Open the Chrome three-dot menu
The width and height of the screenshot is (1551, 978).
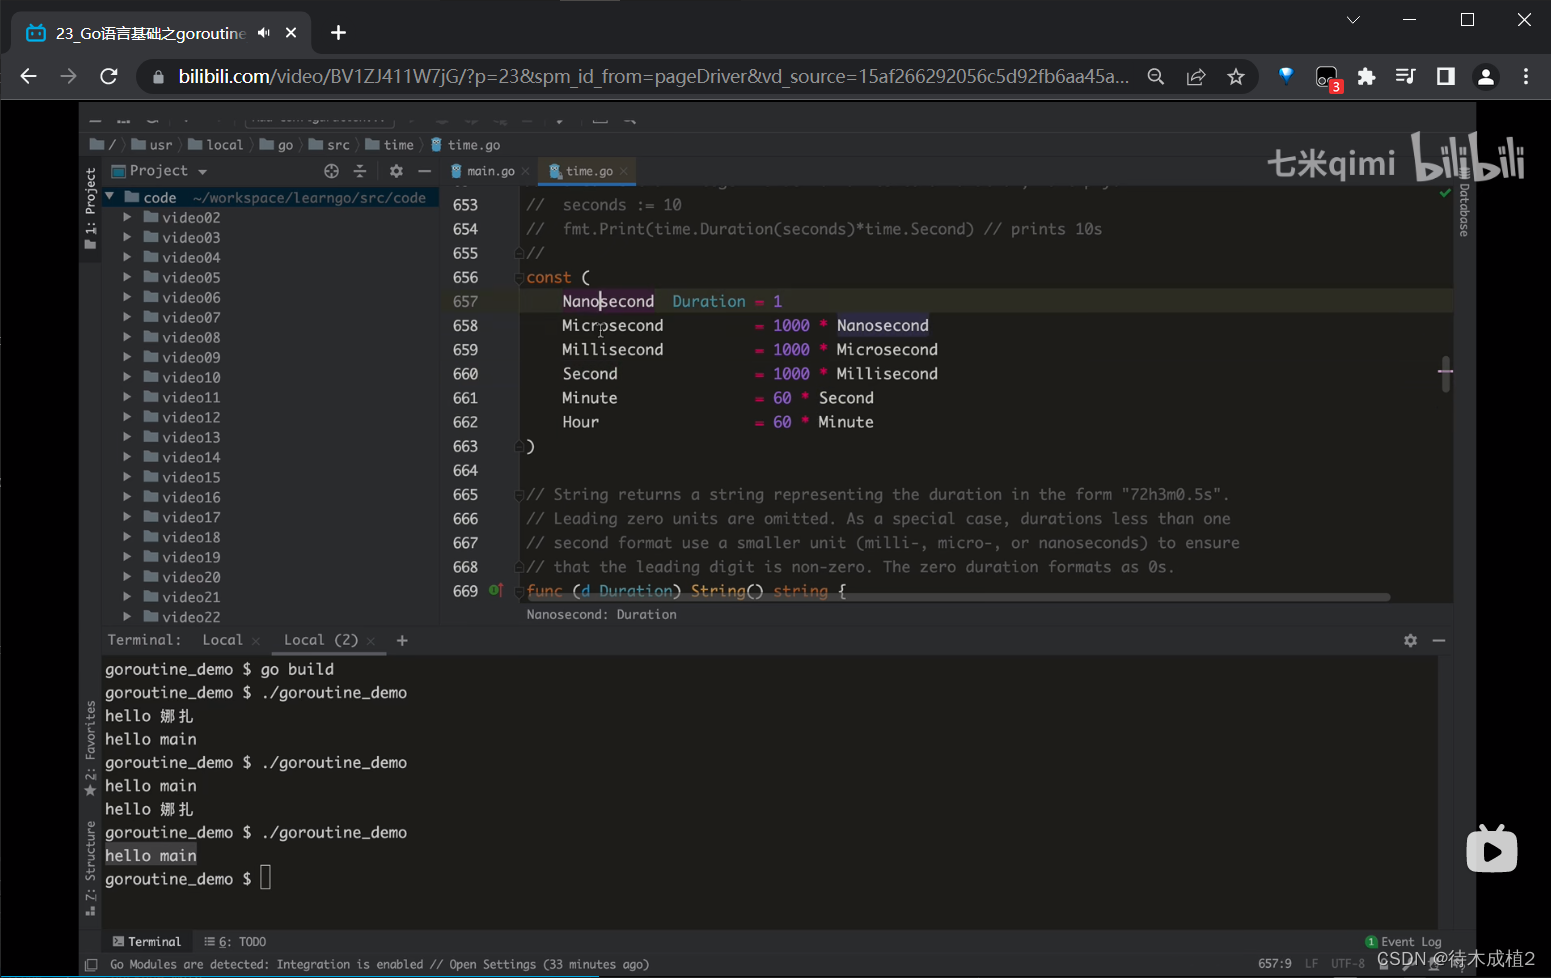click(1526, 77)
